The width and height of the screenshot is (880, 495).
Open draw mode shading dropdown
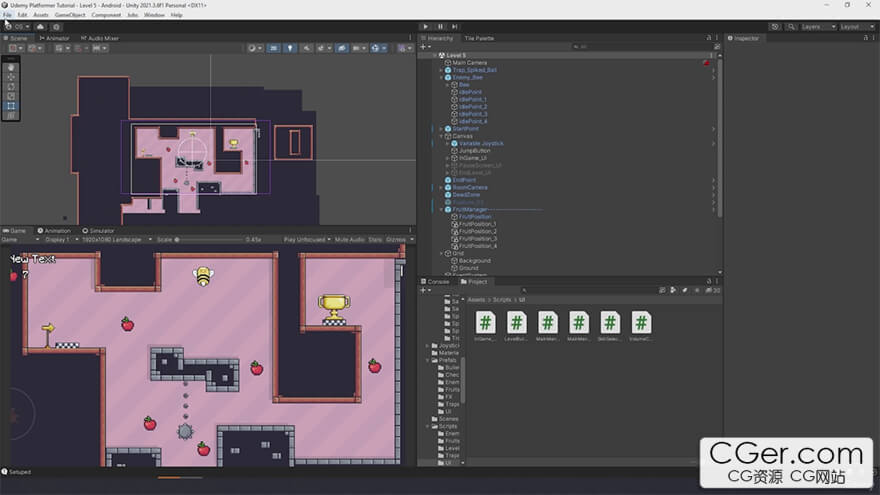click(255, 48)
